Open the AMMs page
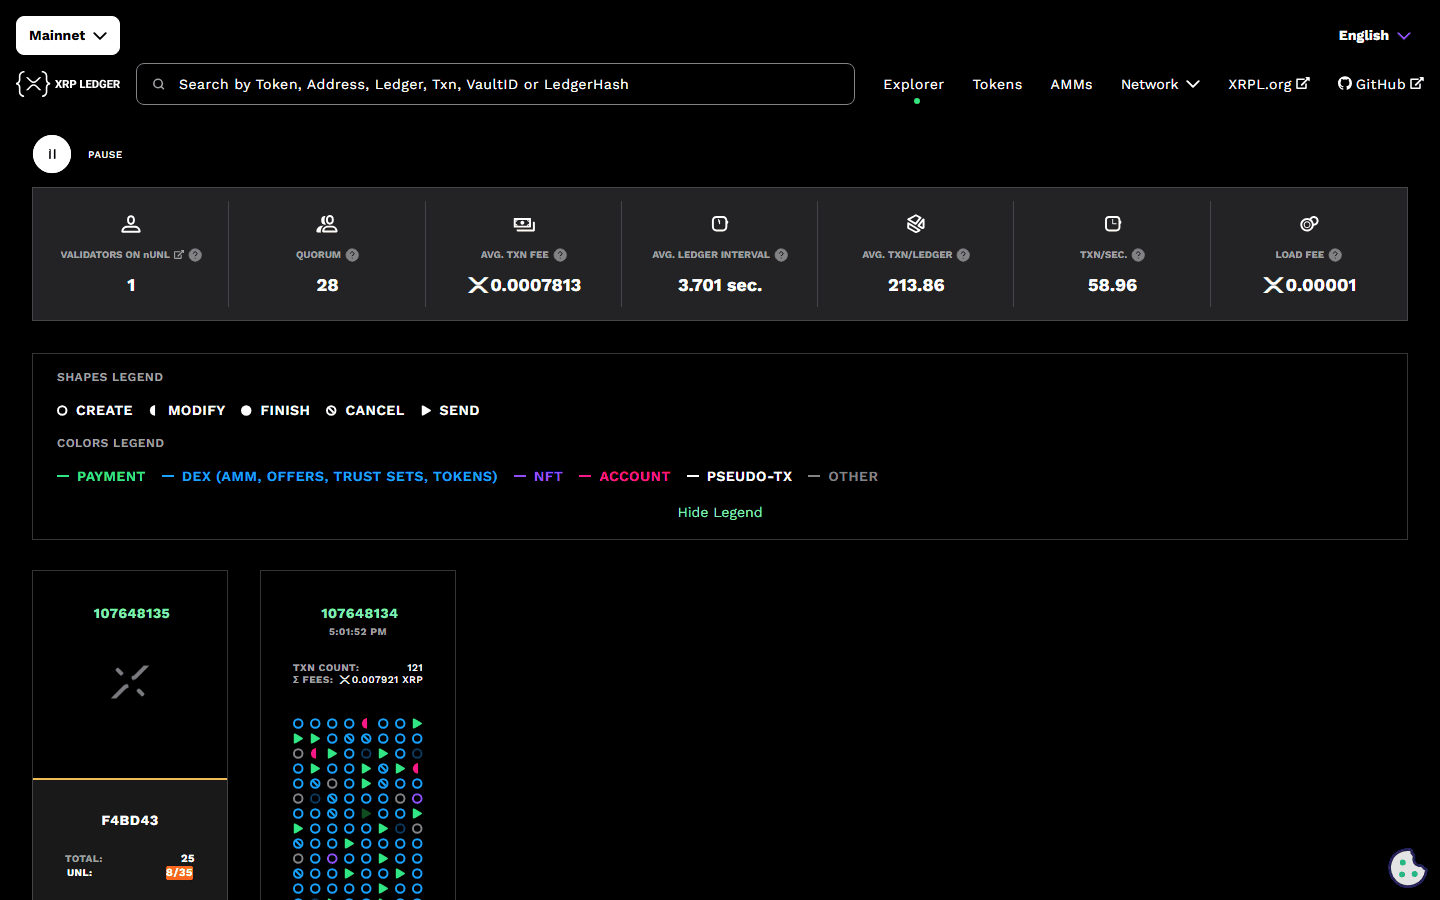The width and height of the screenshot is (1440, 900). point(1071,84)
